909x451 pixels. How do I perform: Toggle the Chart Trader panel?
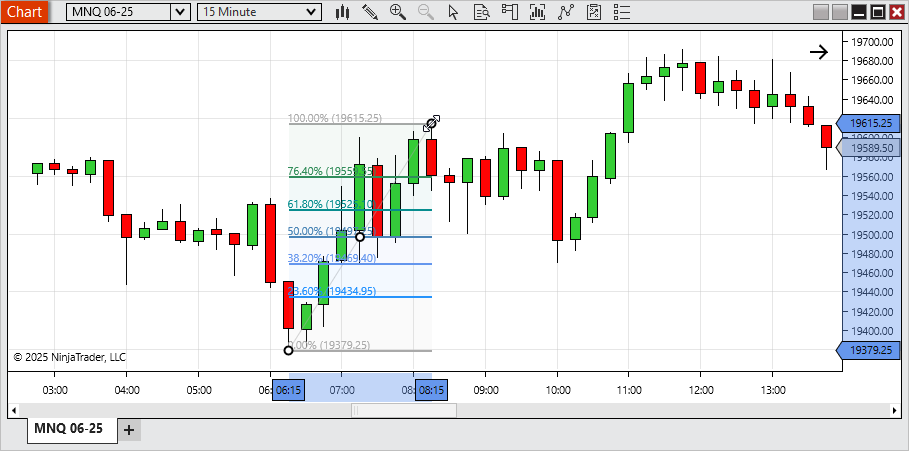pos(510,12)
